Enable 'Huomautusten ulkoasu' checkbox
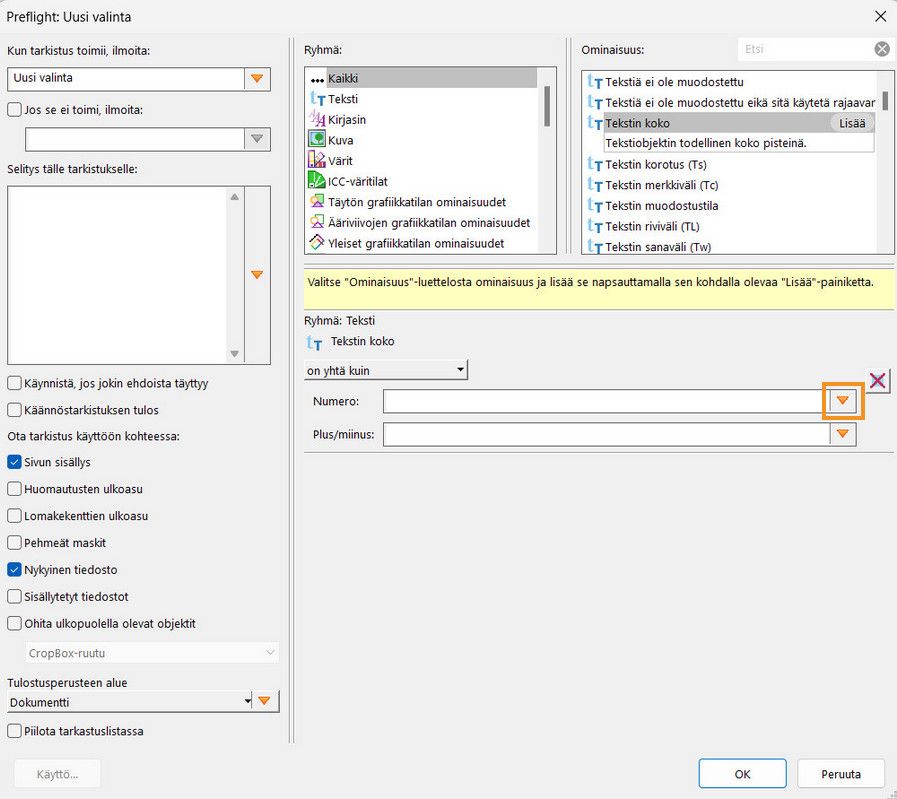 tap(14, 489)
